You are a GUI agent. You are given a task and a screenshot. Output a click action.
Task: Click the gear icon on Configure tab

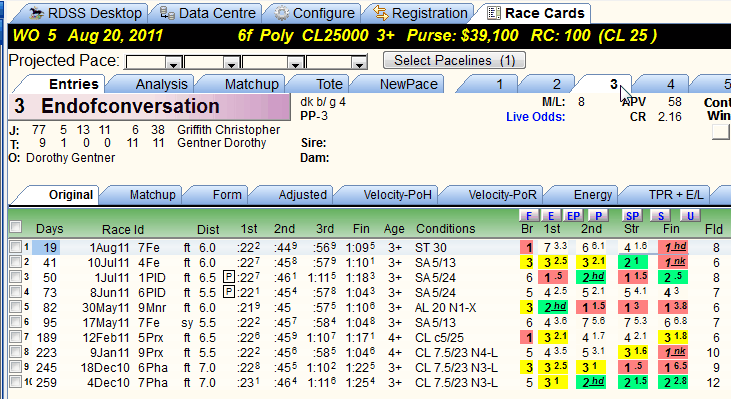(x=282, y=13)
